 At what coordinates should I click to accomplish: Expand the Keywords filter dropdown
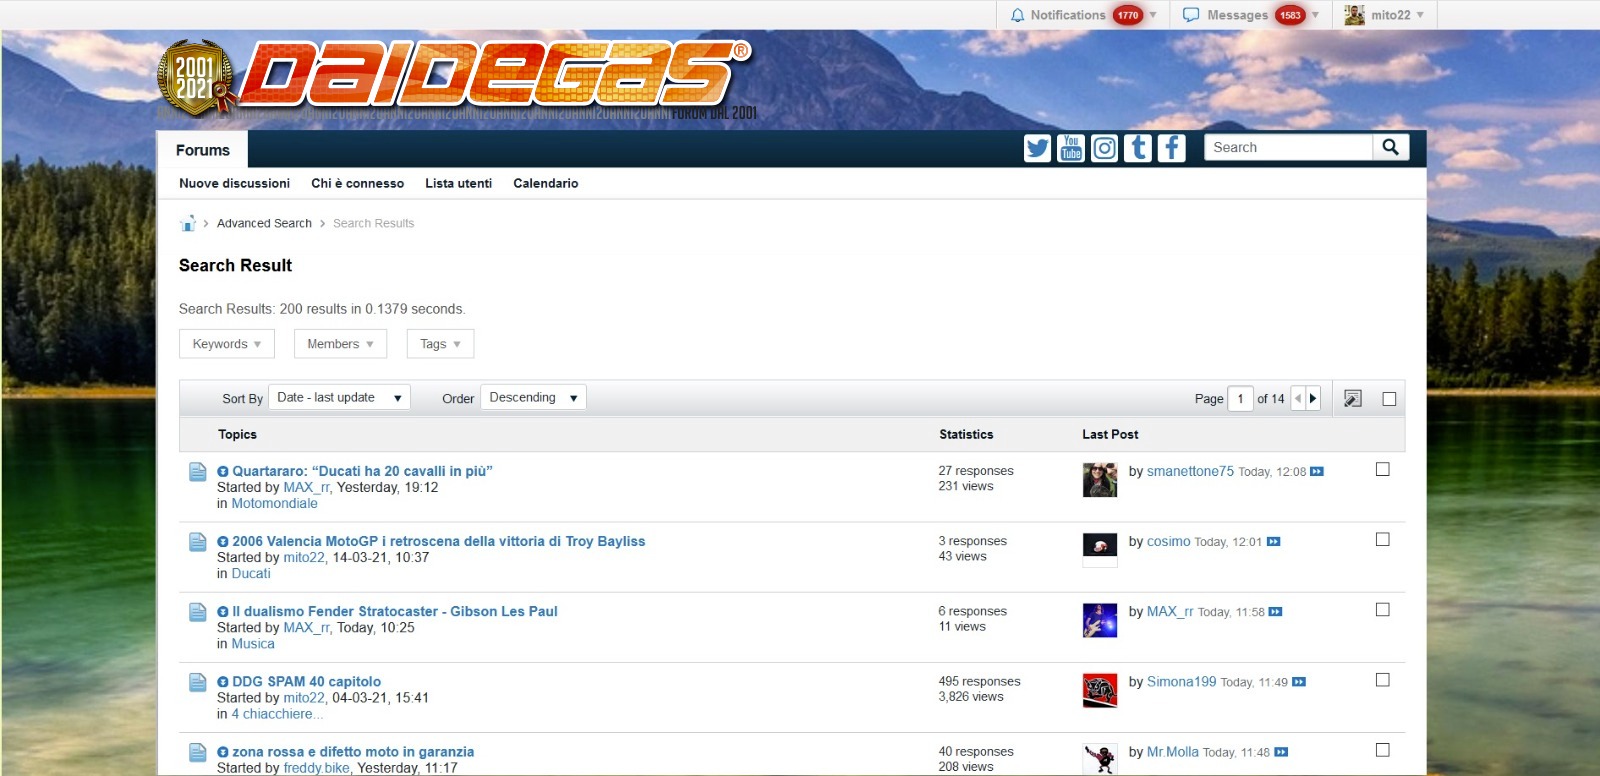(226, 344)
